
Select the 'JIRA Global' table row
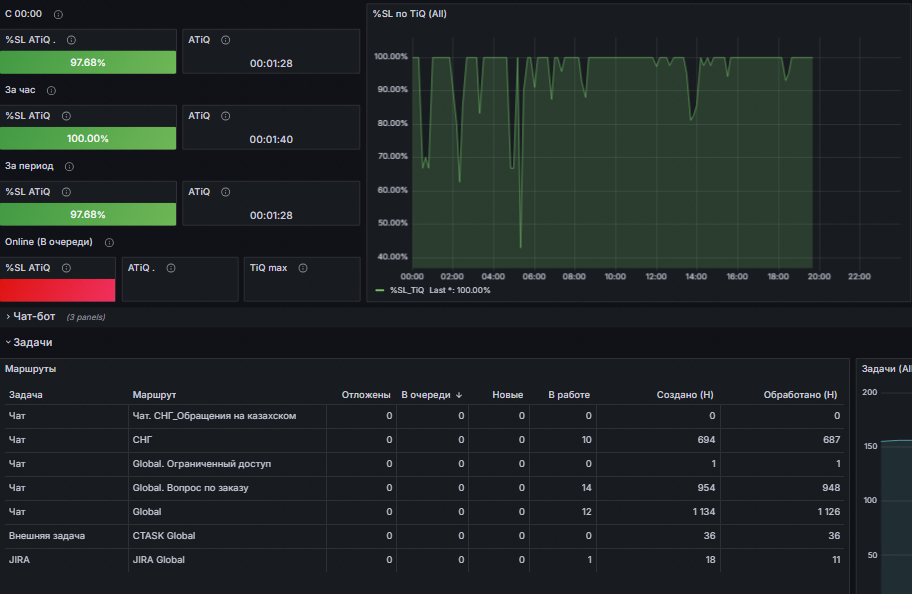coord(425,560)
